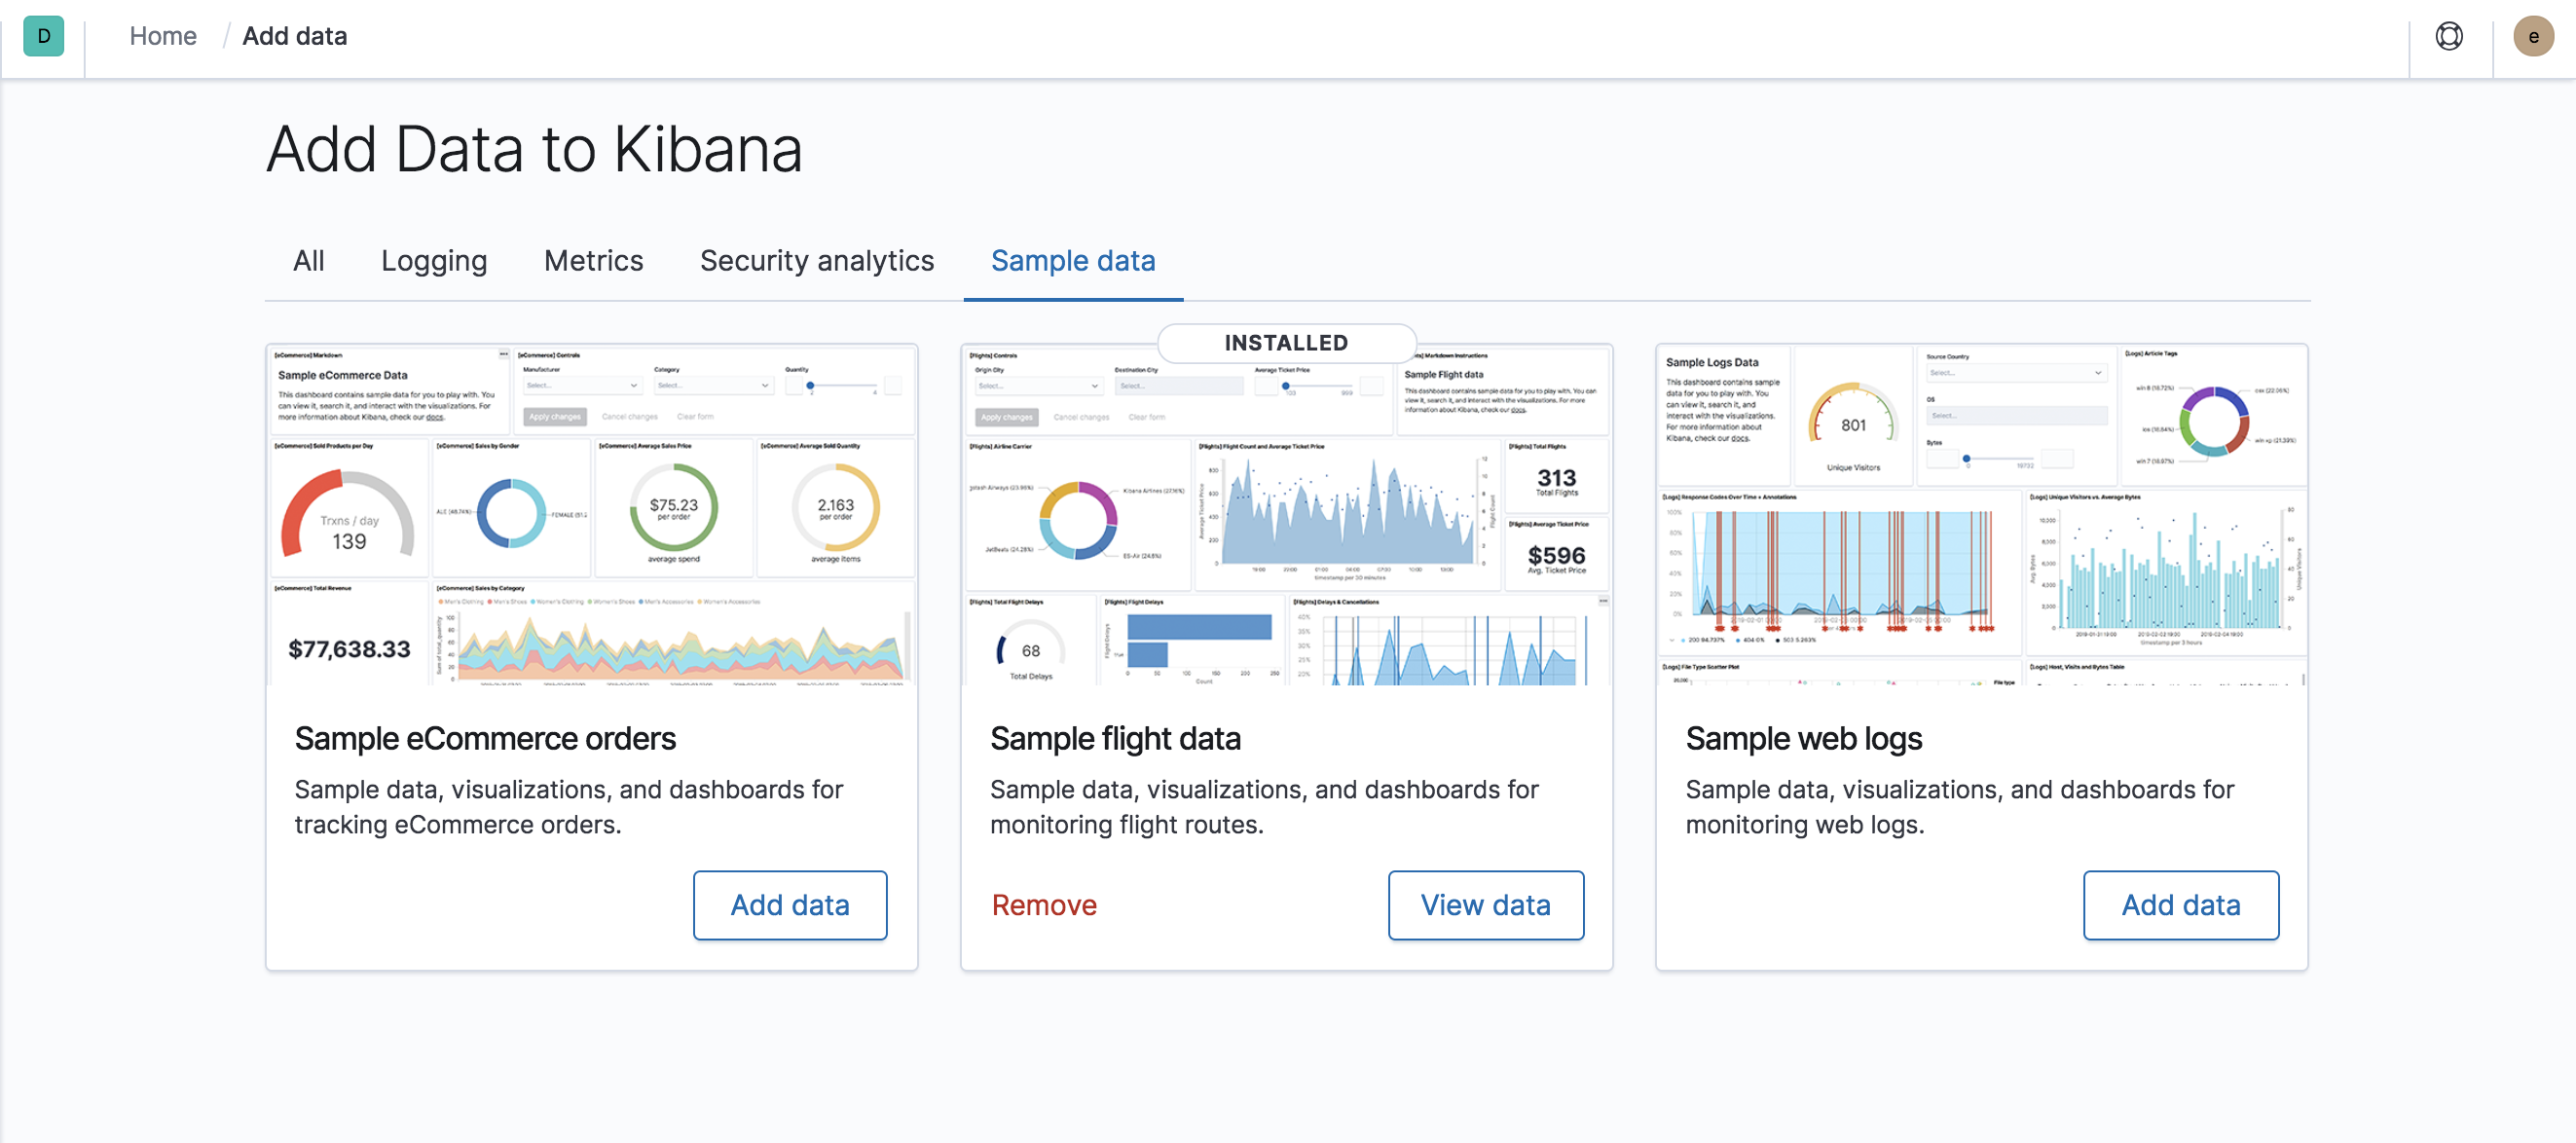Viewport: 2576px width, 1143px height.
Task: Switch to the All tab
Action: click(x=308, y=261)
